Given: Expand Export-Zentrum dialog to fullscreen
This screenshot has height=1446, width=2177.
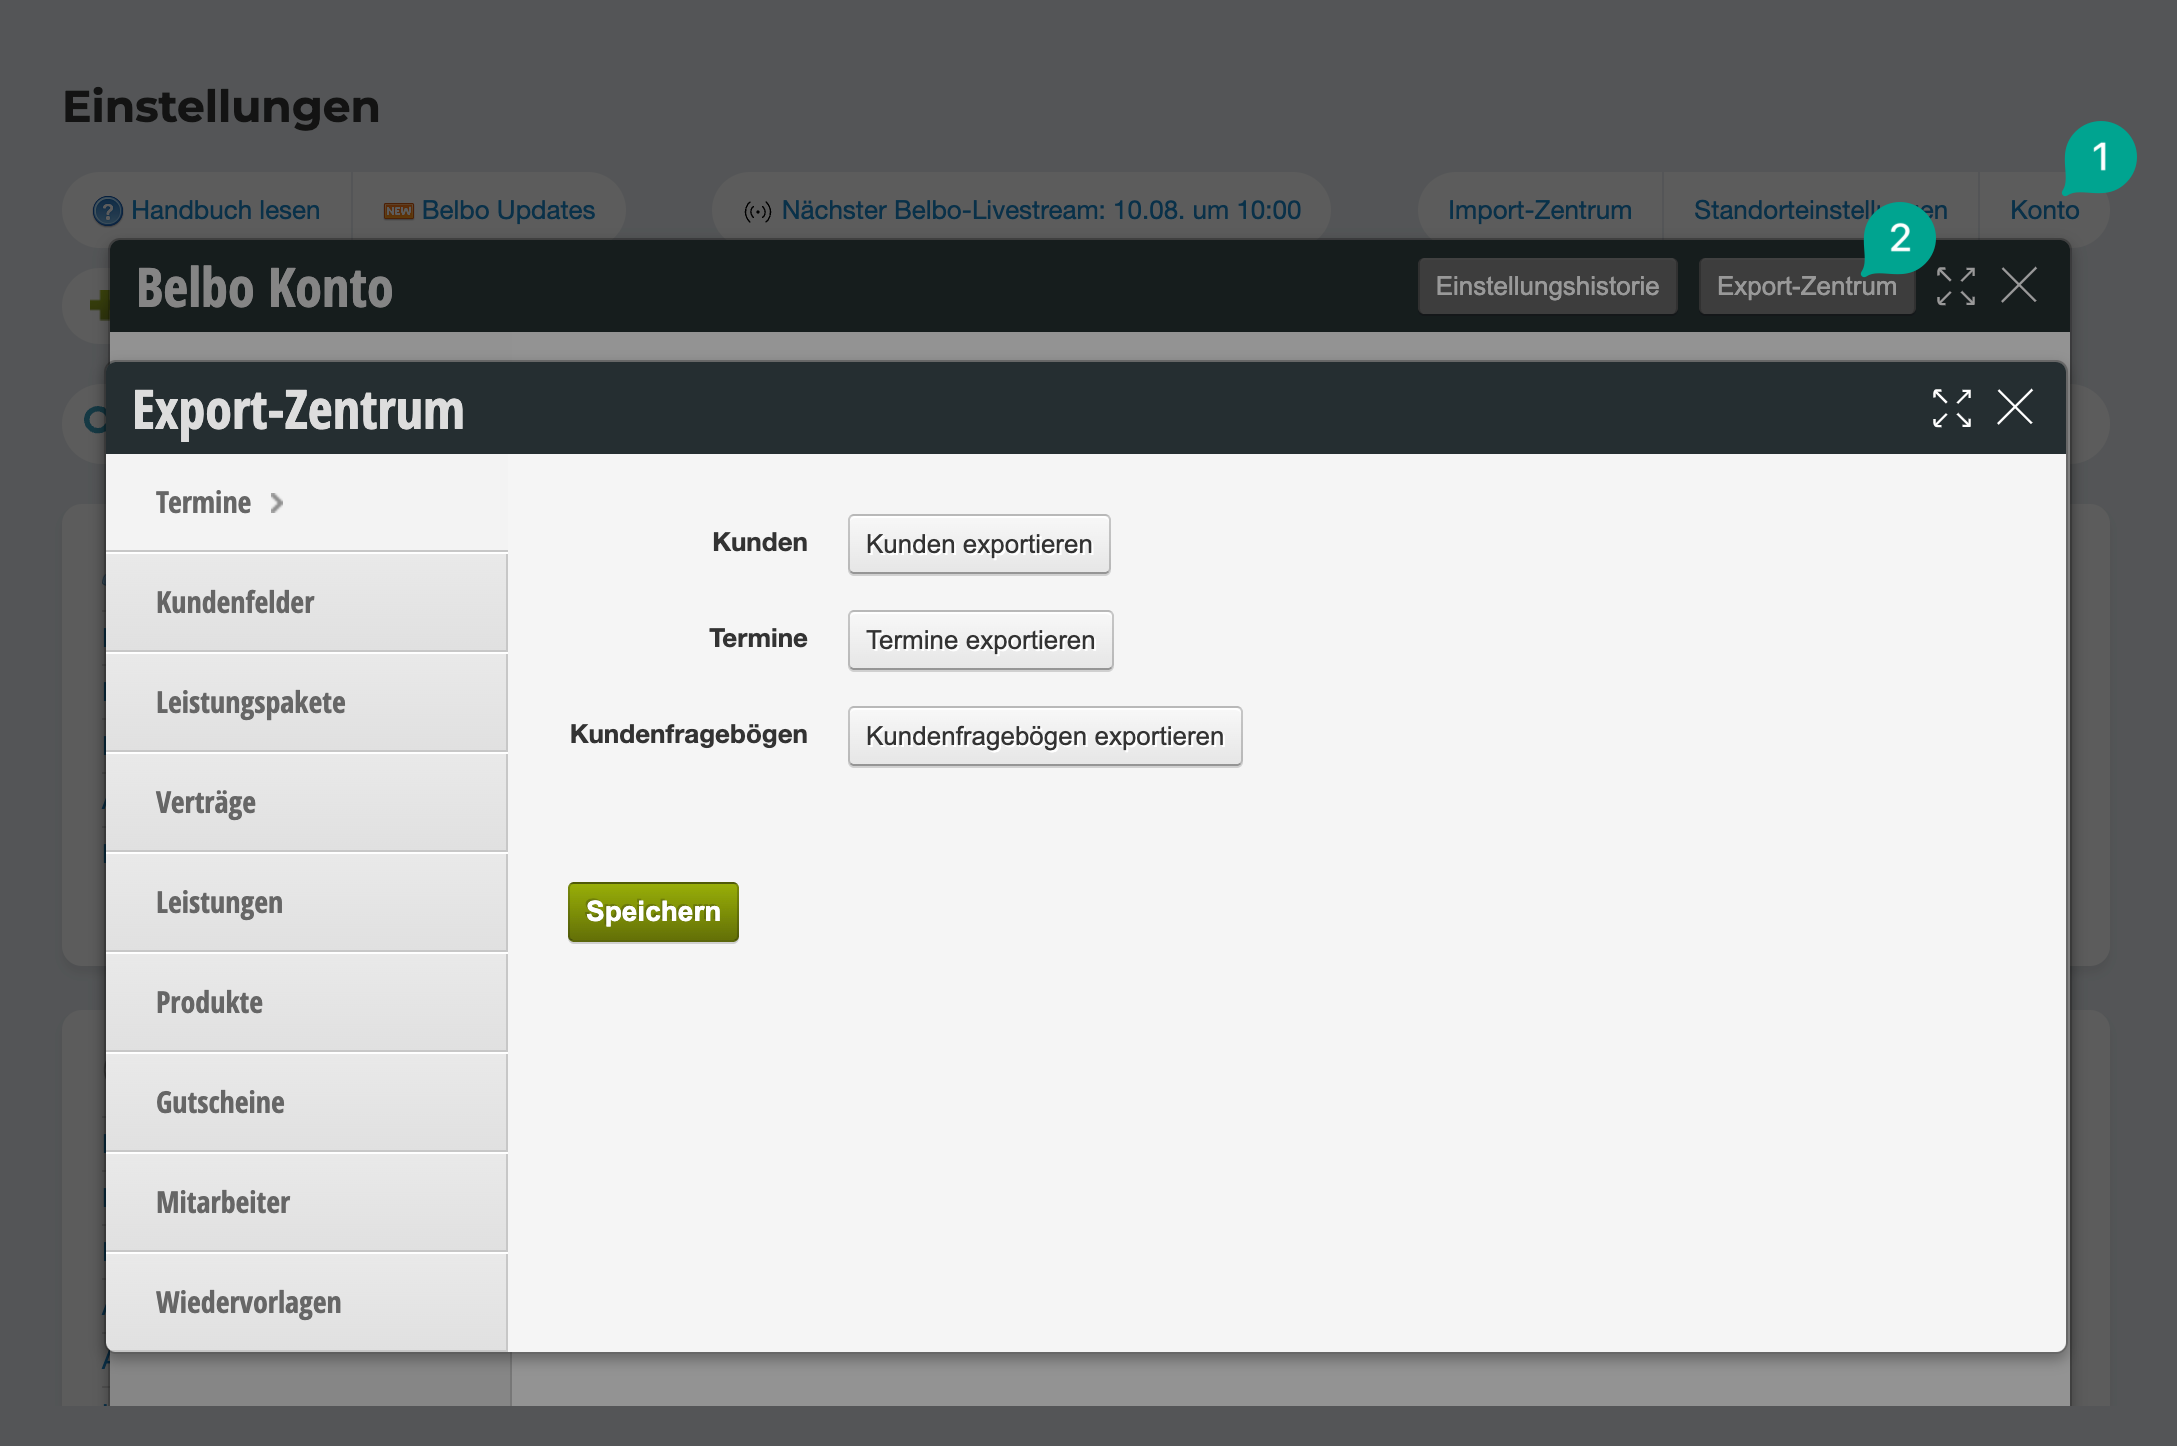Looking at the screenshot, I should click(x=1951, y=408).
